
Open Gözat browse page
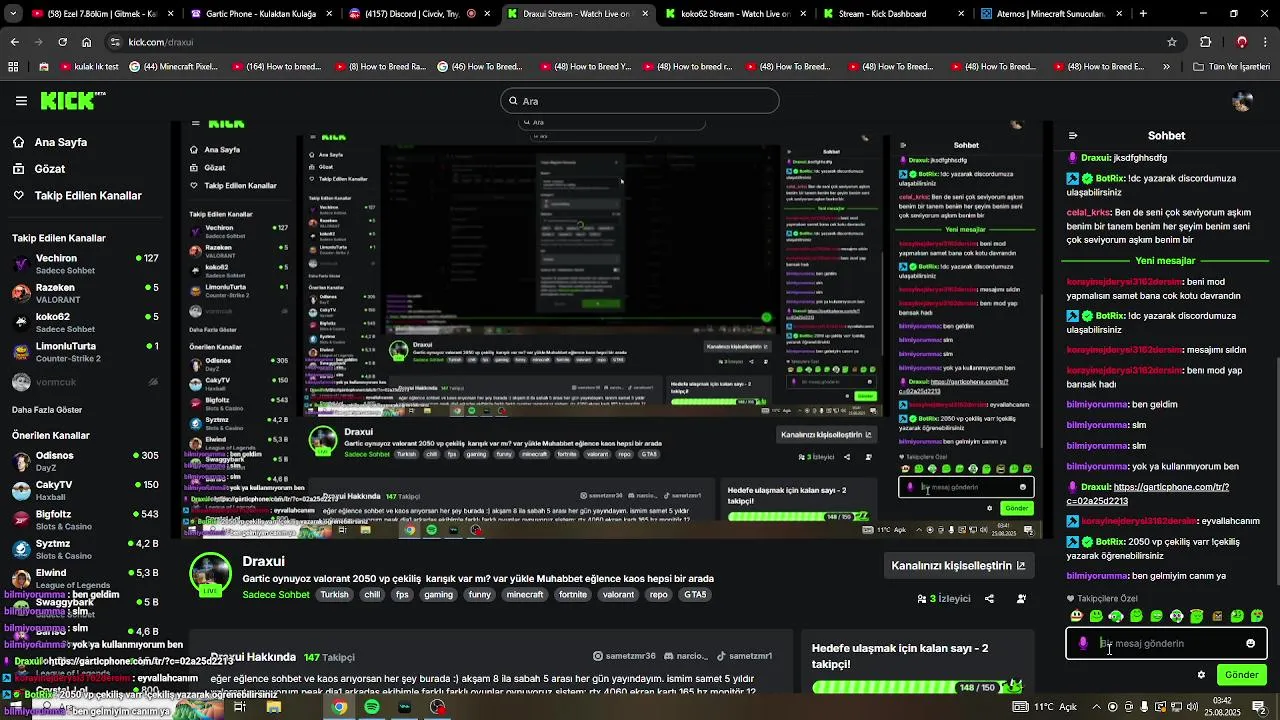pyautogui.click(x=49, y=169)
